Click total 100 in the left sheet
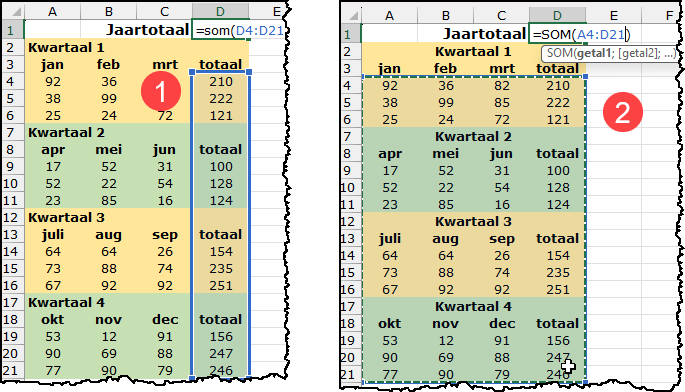This screenshot has width=685, height=392. (221, 167)
